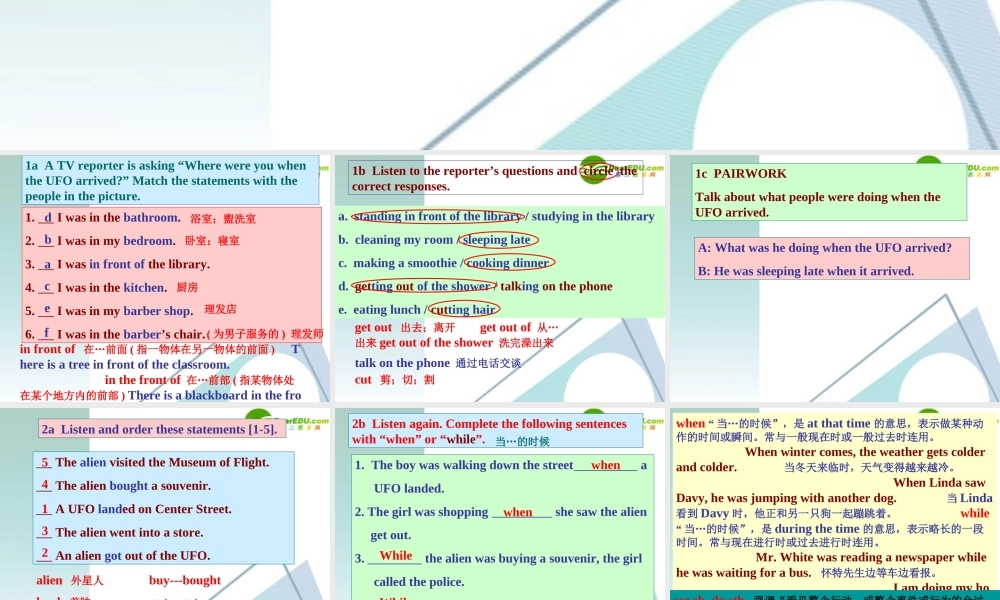Click note 'talk on the phone 通过电话交谈'
Image resolution: width=1000 pixels, height=600 pixels.
[438, 363]
